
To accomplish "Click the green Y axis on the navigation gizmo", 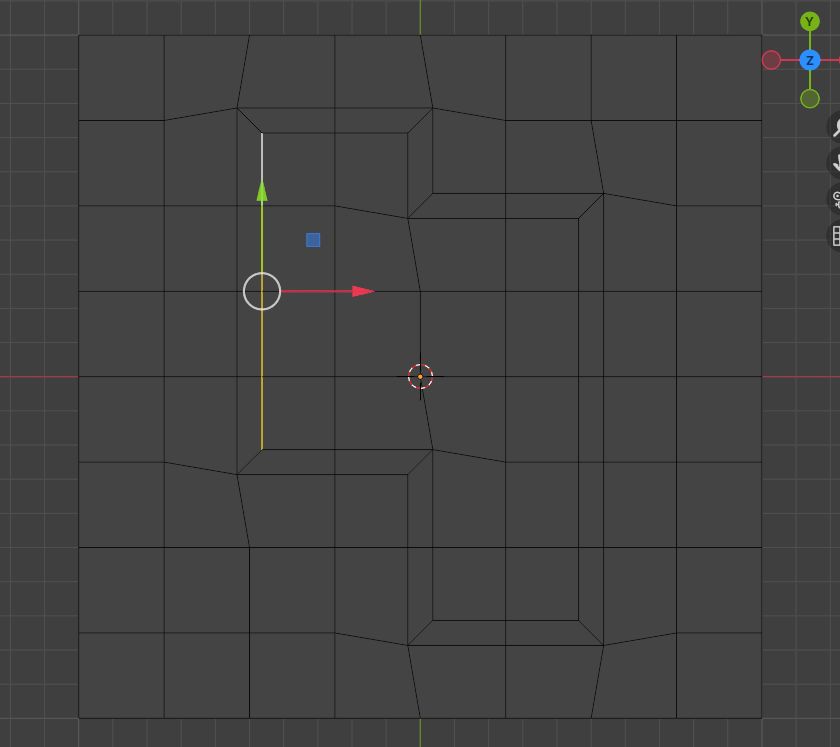I will point(809,22).
